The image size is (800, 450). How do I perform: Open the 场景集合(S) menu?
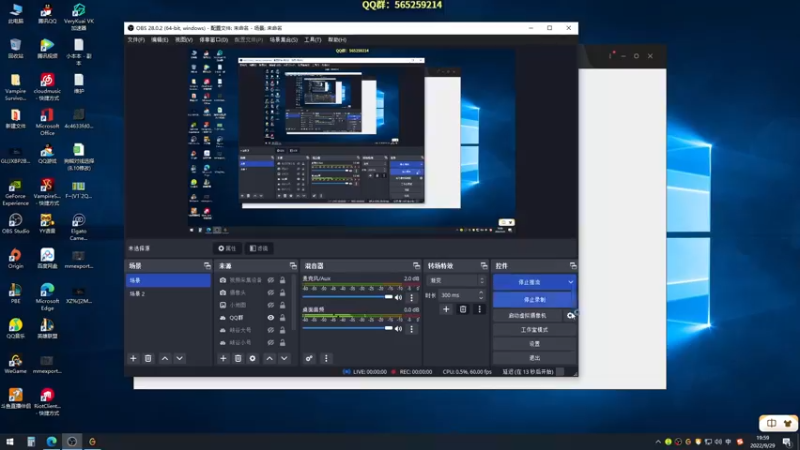tap(283, 40)
